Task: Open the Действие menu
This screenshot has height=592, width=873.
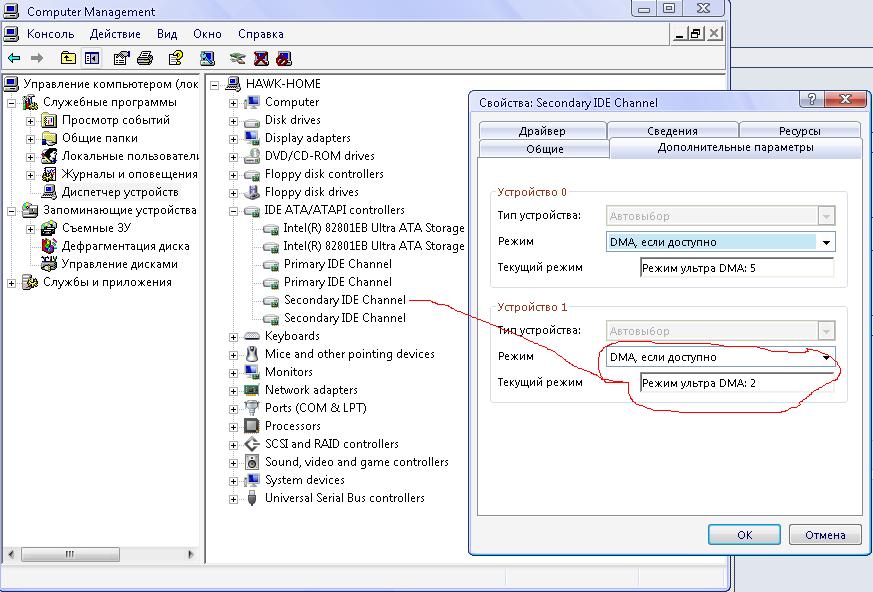Action: pos(115,34)
